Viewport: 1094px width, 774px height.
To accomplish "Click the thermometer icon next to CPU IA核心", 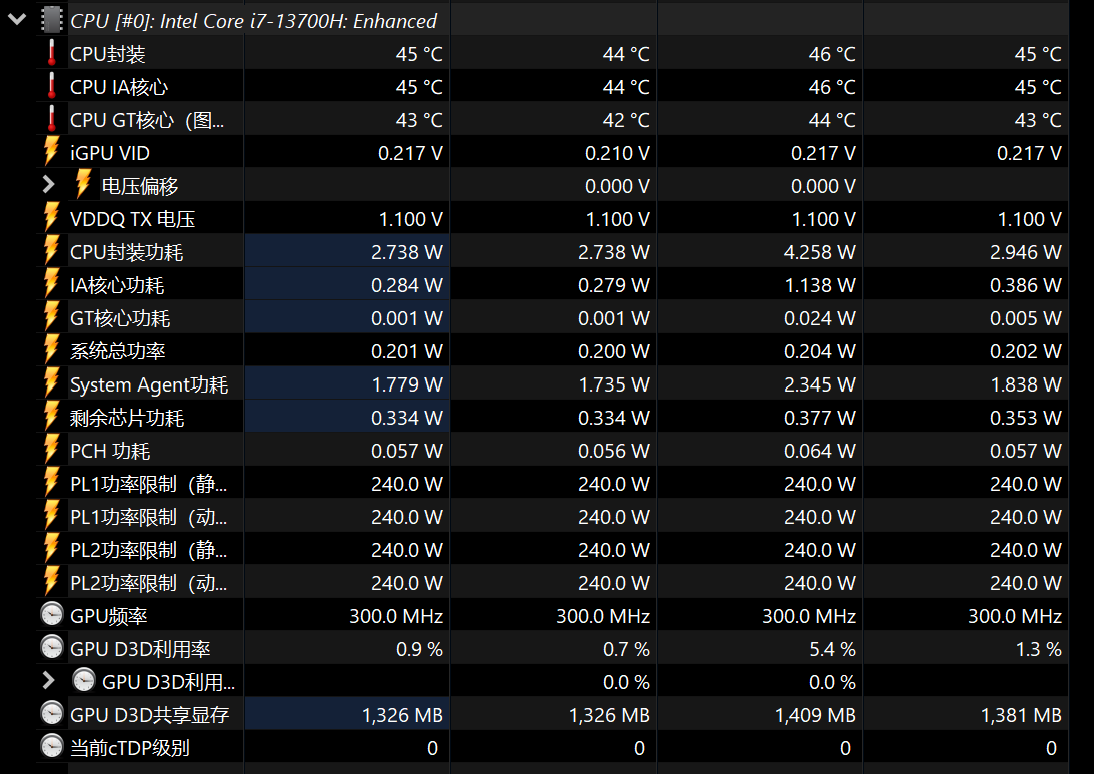I will (52, 87).
